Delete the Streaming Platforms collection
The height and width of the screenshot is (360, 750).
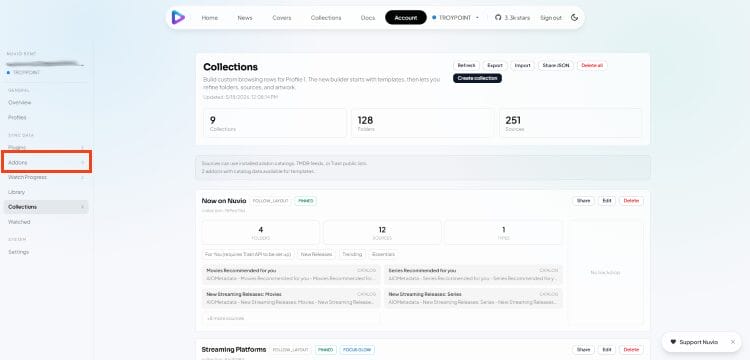click(x=631, y=350)
